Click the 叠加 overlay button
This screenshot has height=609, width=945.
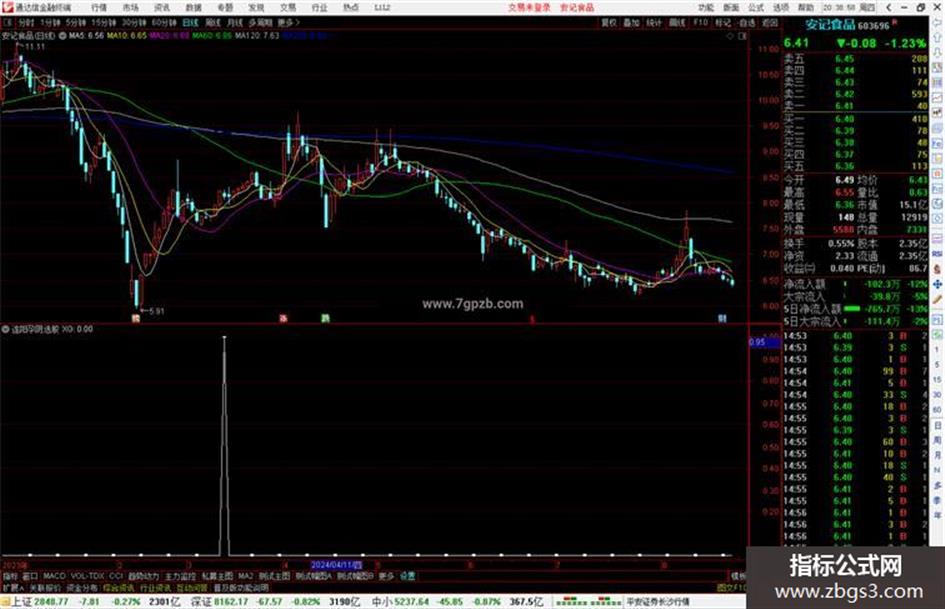pyautogui.click(x=631, y=23)
